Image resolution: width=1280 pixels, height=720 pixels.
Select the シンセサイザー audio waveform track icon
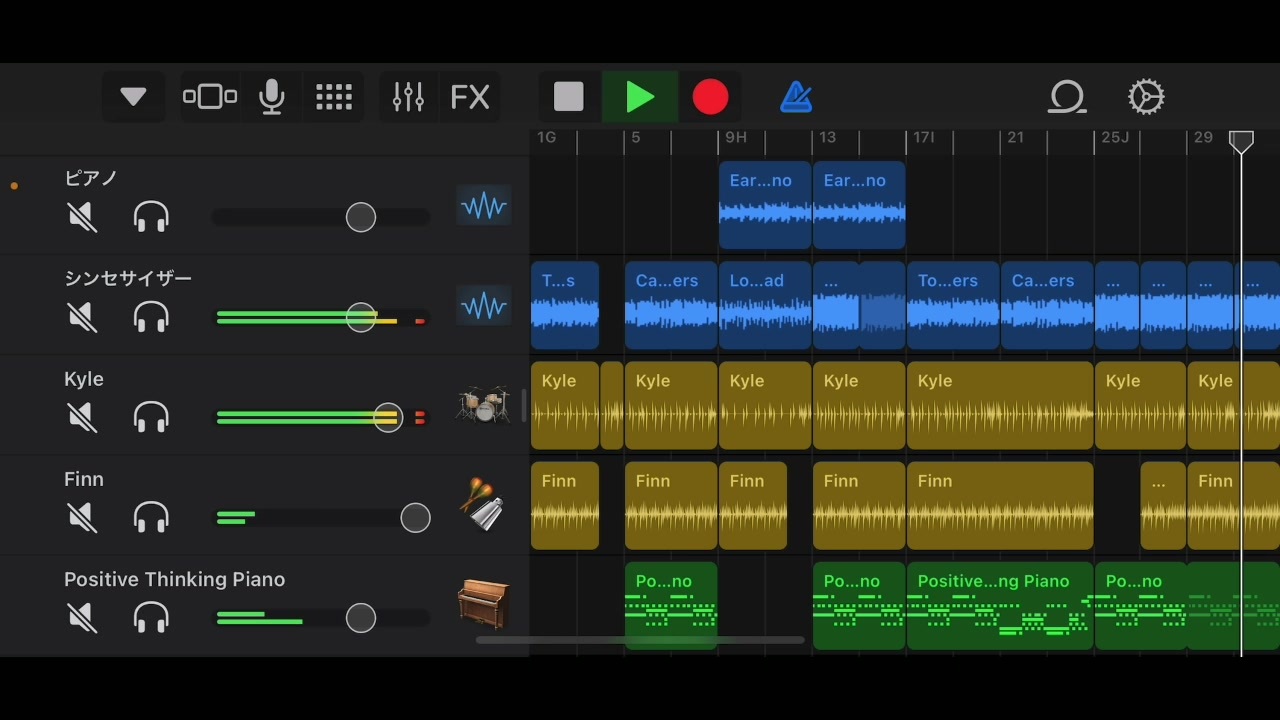(484, 306)
